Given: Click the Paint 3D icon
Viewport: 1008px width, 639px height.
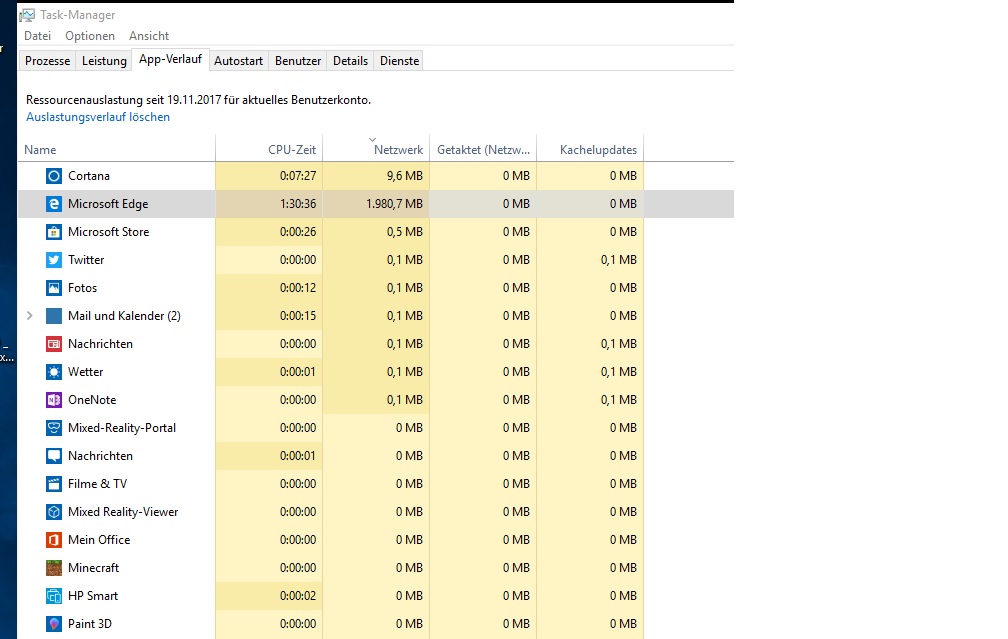Looking at the screenshot, I should point(54,624).
